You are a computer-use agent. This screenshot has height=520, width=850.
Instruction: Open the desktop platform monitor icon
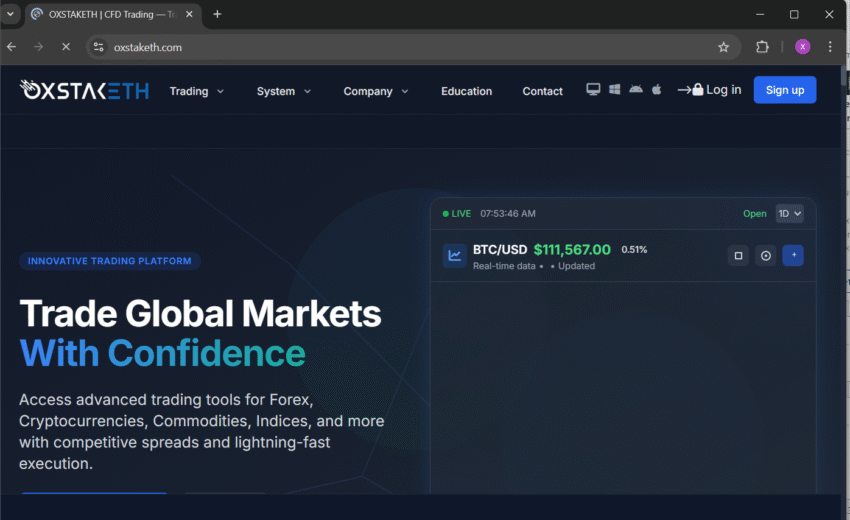pos(593,89)
